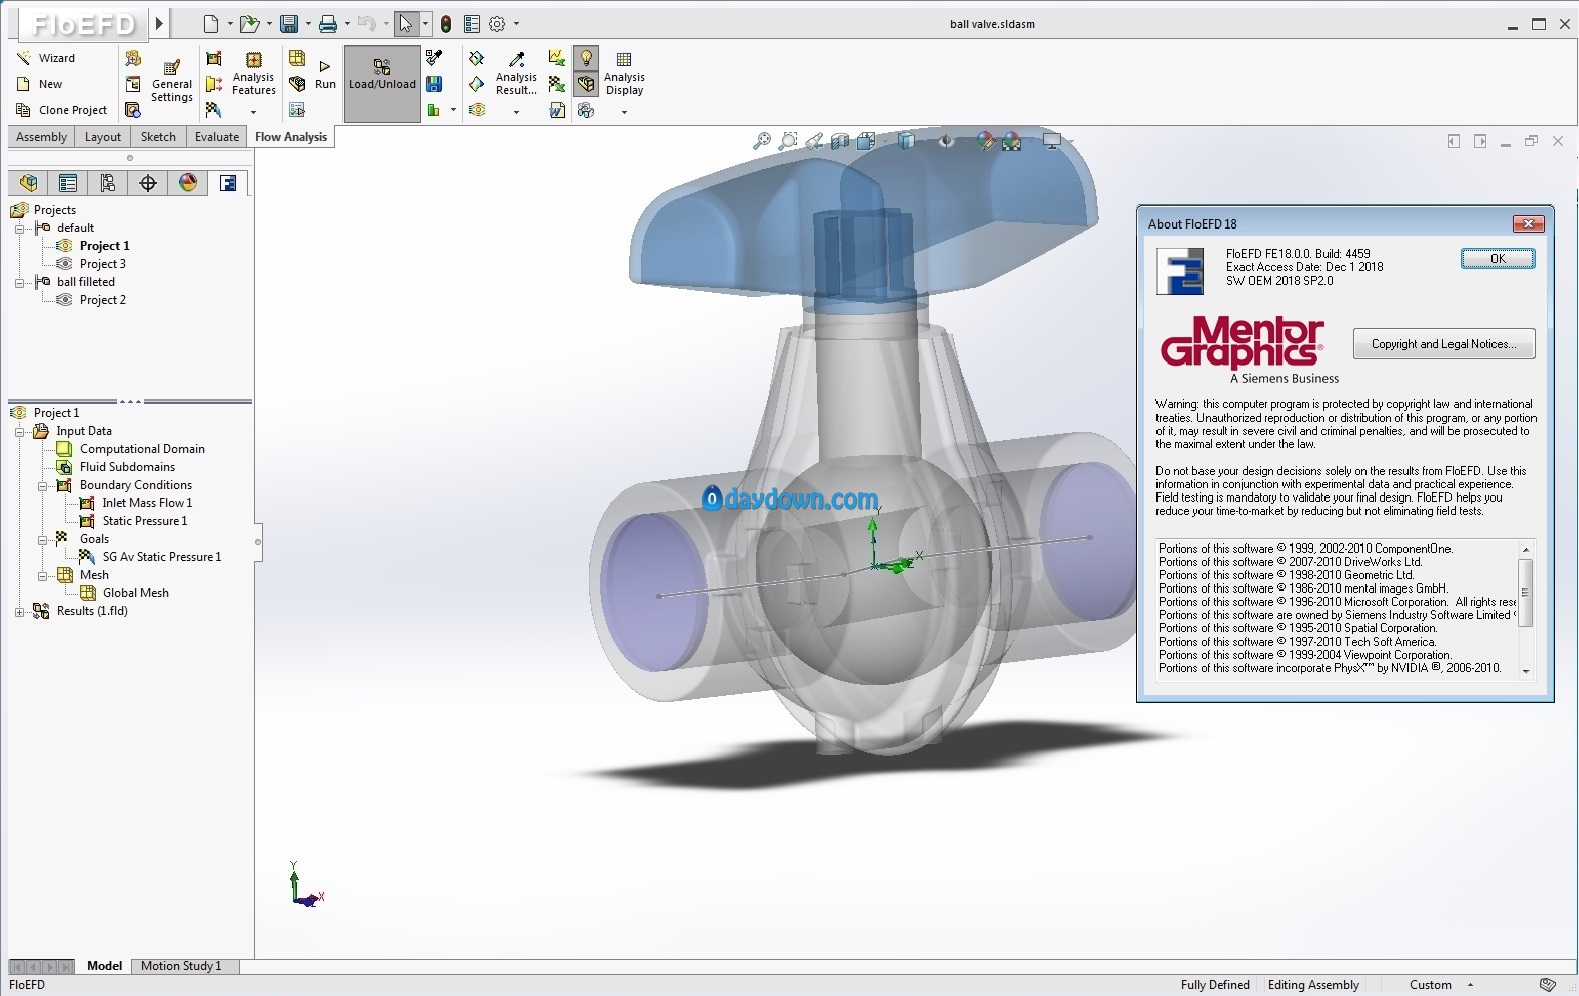The width and height of the screenshot is (1579, 996).
Task: Click the Open document icon
Action: click(x=249, y=24)
